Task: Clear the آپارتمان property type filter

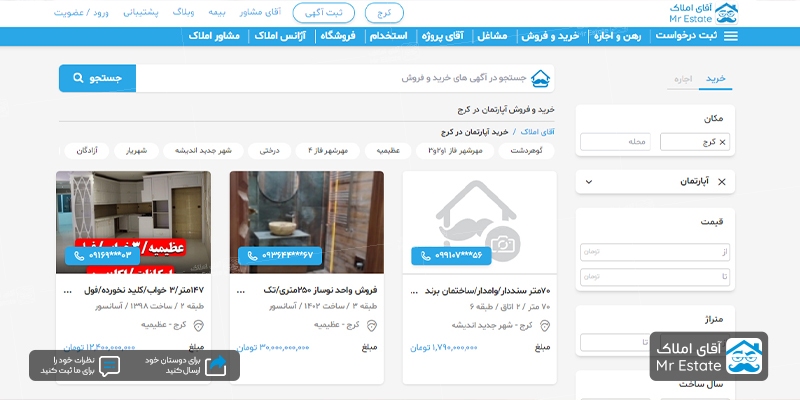Action: 721,182
